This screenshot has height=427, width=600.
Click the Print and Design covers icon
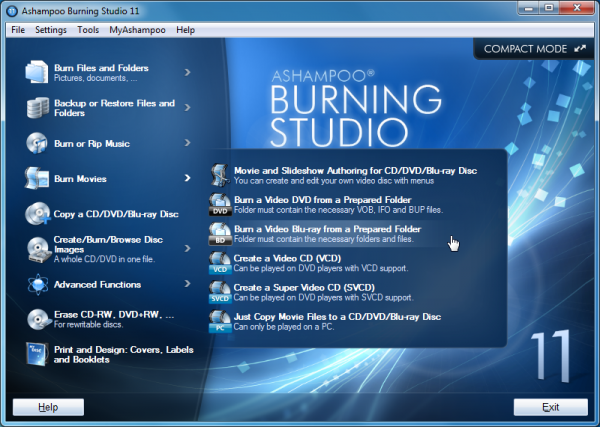37,354
